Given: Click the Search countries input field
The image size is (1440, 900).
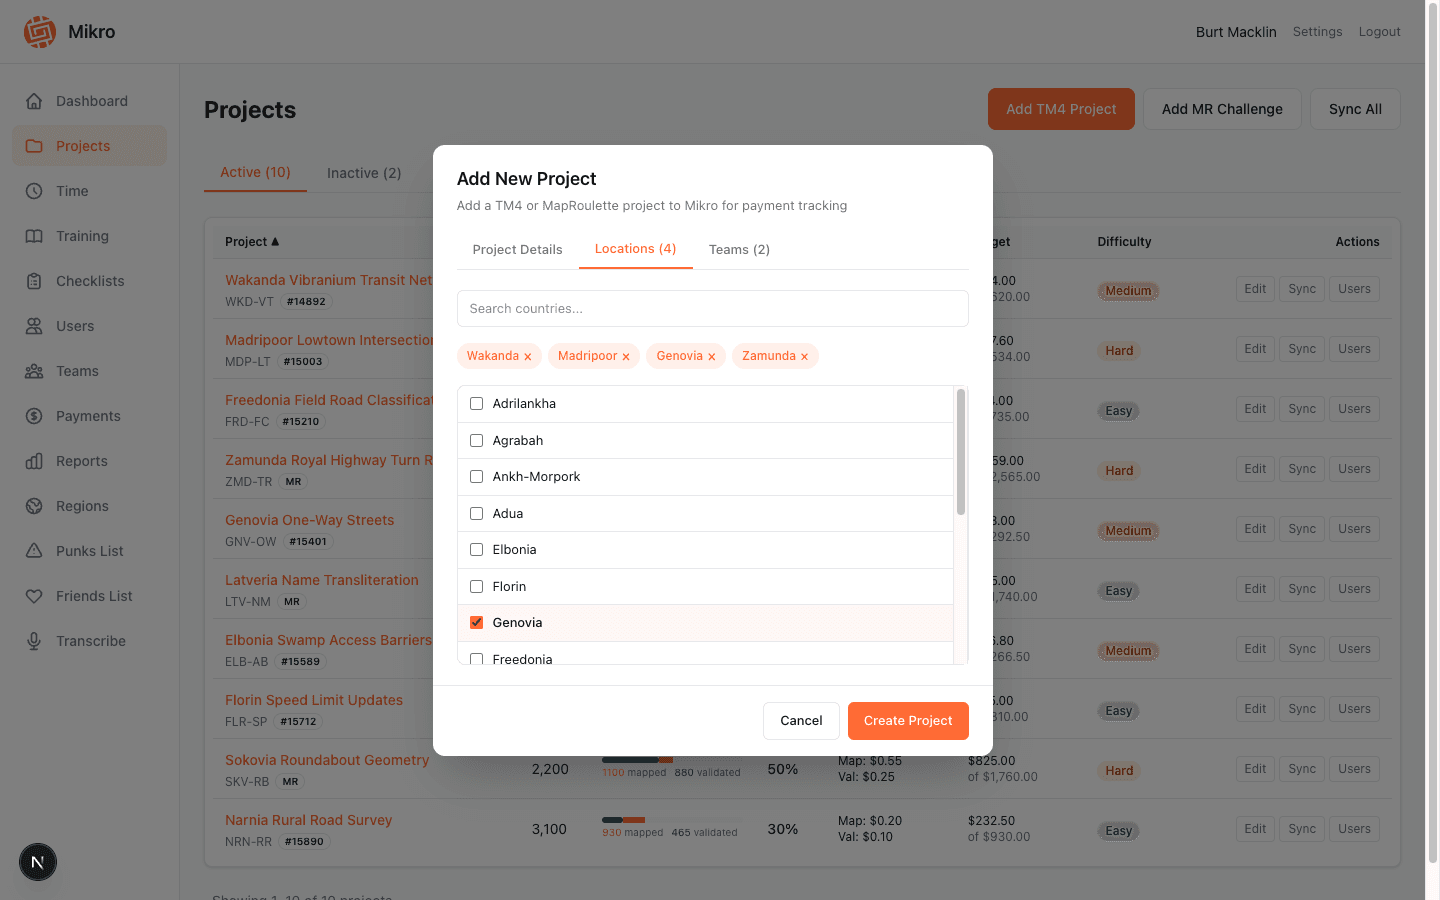Looking at the screenshot, I should (x=713, y=308).
